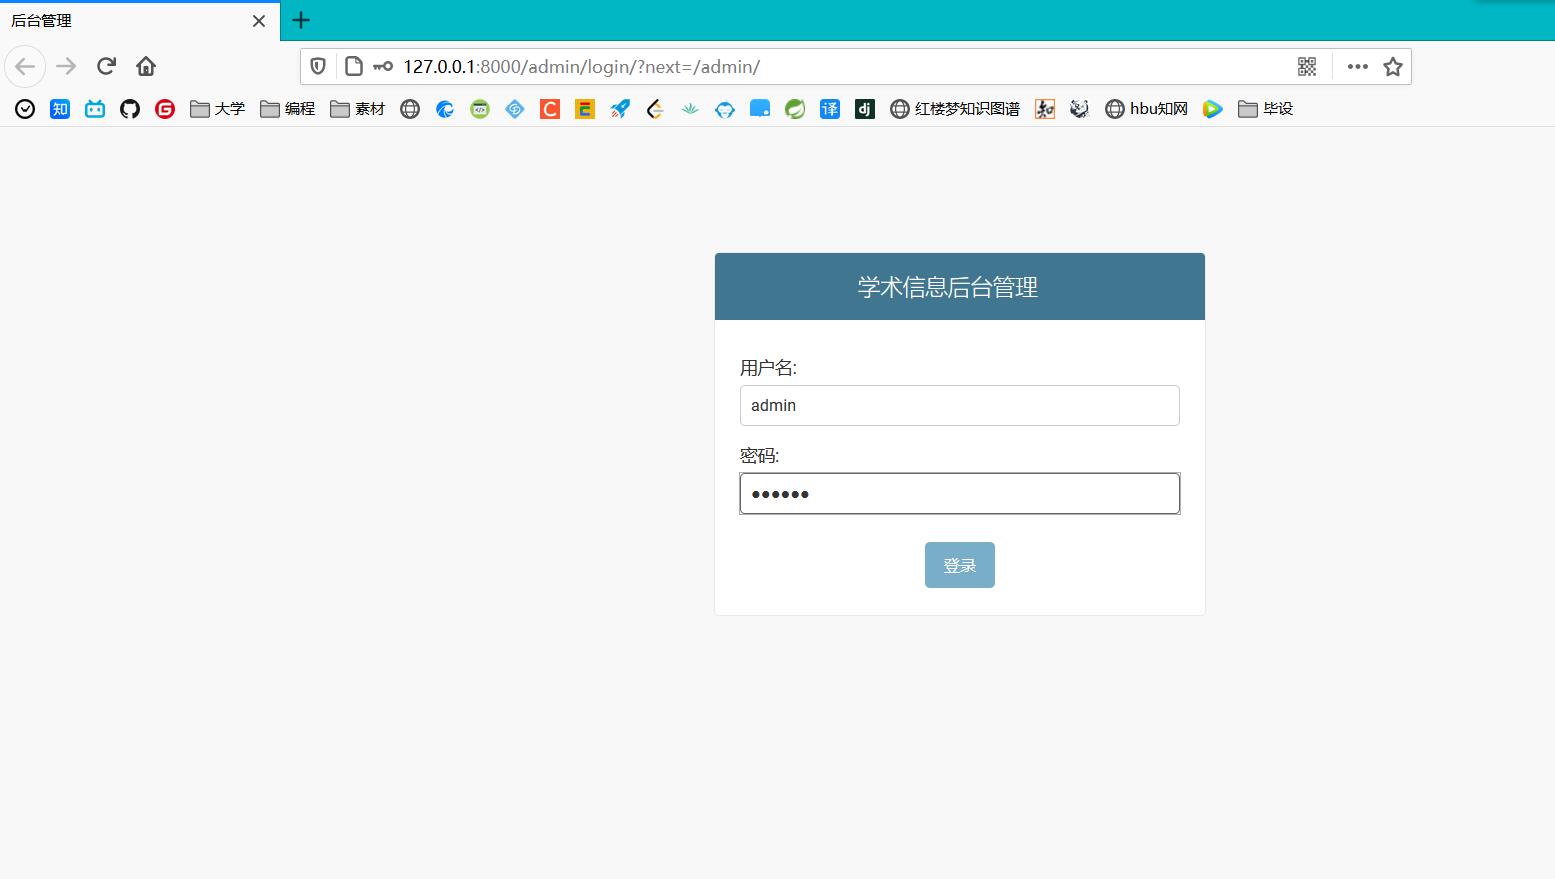Viewport: 1555px width, 879px height.
Task: Open the green code-tag bookmark
Action: click(x=480, y=109)
